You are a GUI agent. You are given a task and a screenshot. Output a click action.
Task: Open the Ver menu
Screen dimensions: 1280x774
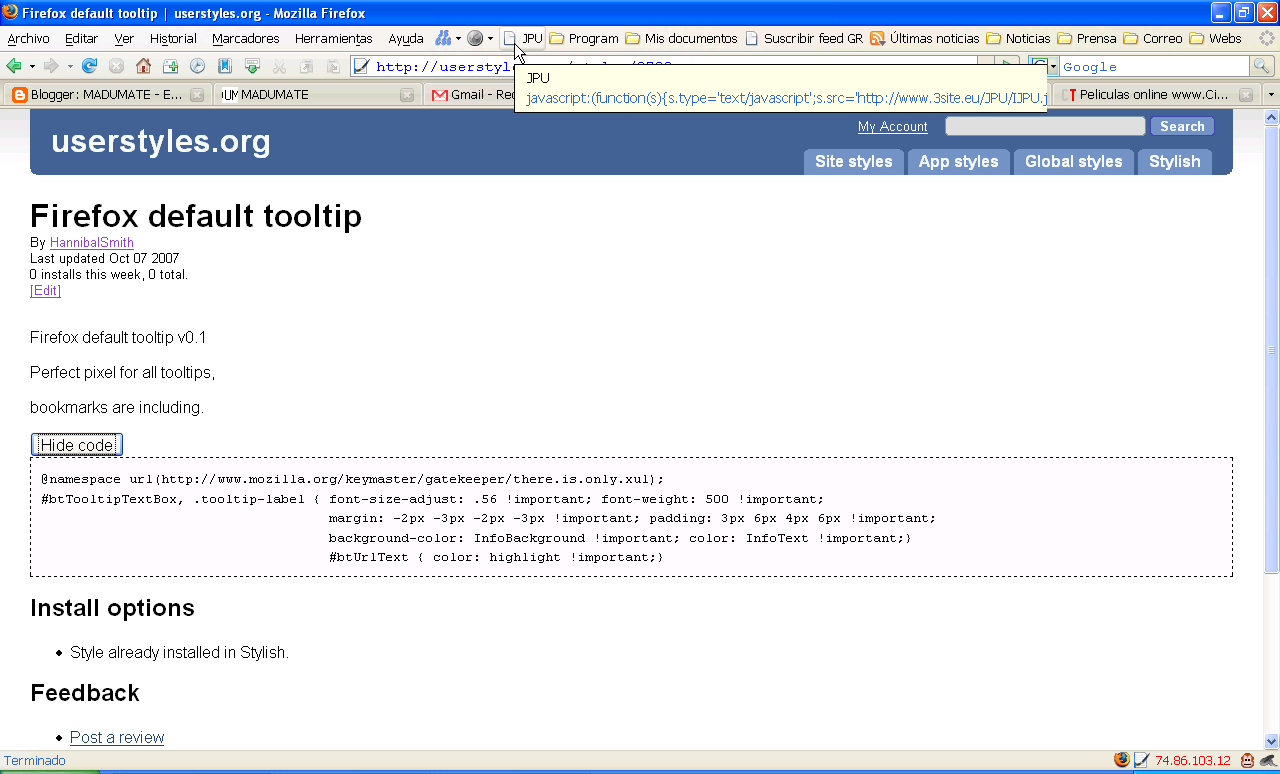coord(124,38)
